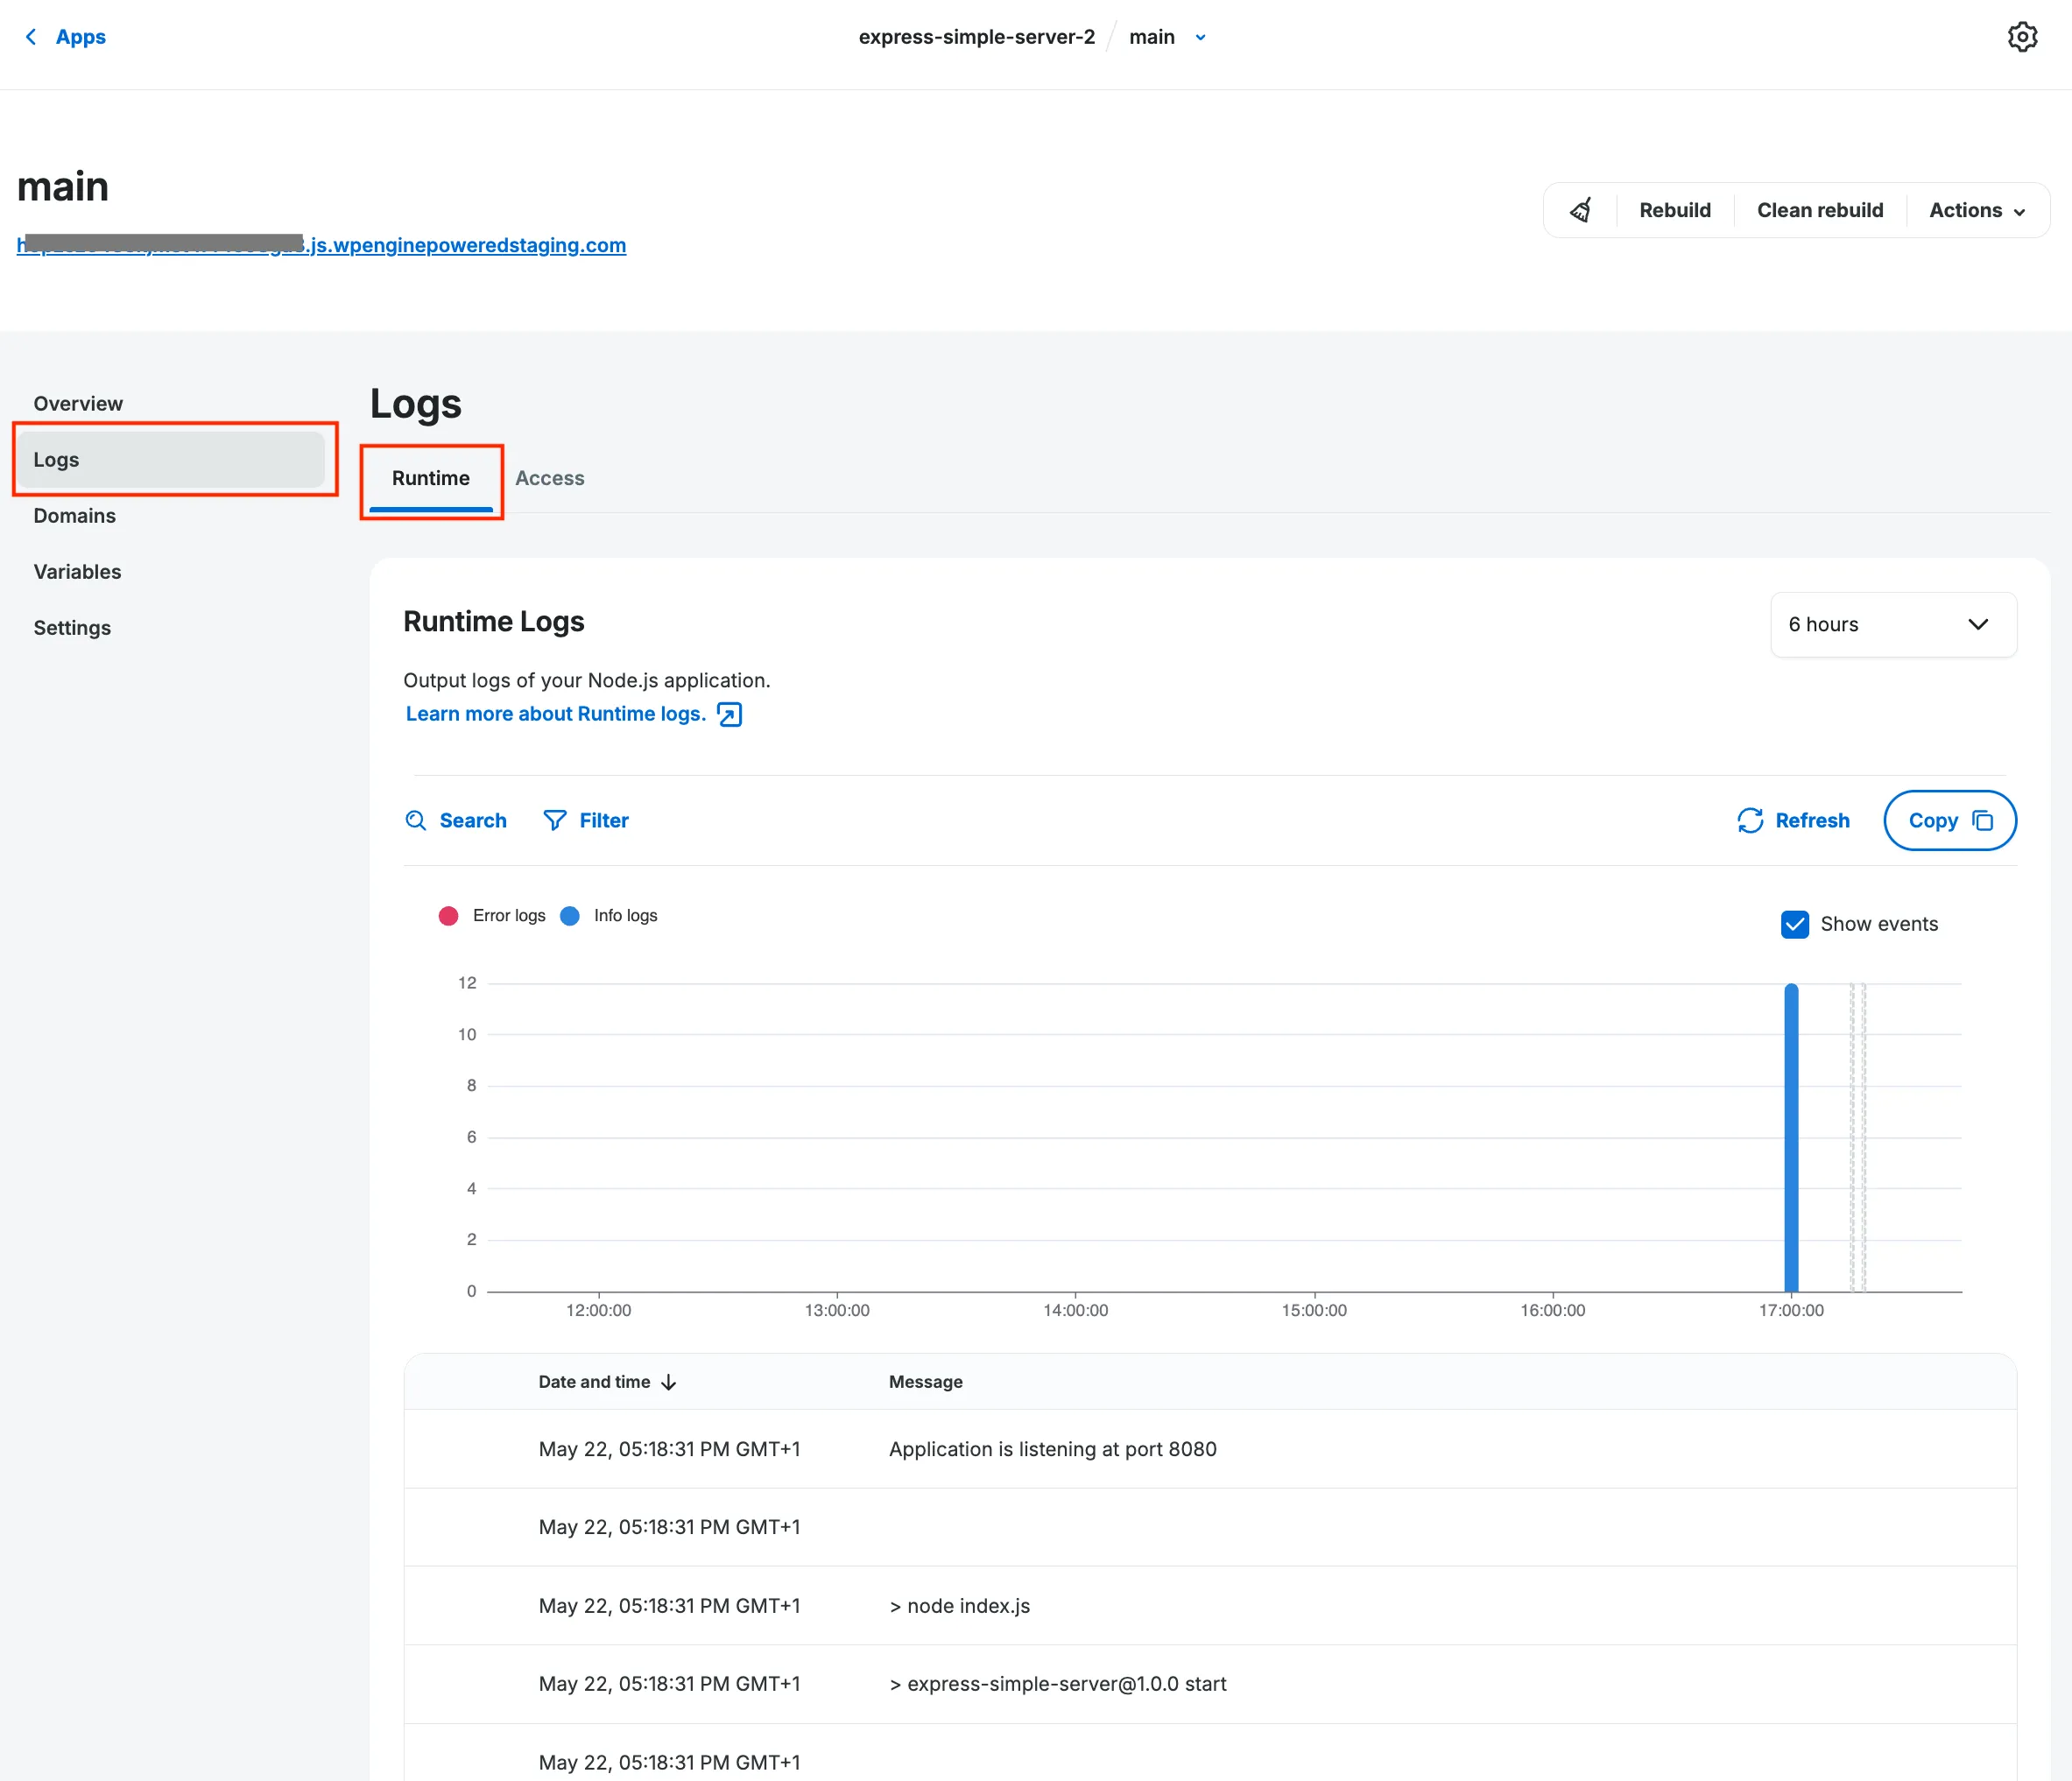This screenshot has height=1781, width=2072.
Task: Open the main branch switcher dropdown
Action: pos(1199,37)
